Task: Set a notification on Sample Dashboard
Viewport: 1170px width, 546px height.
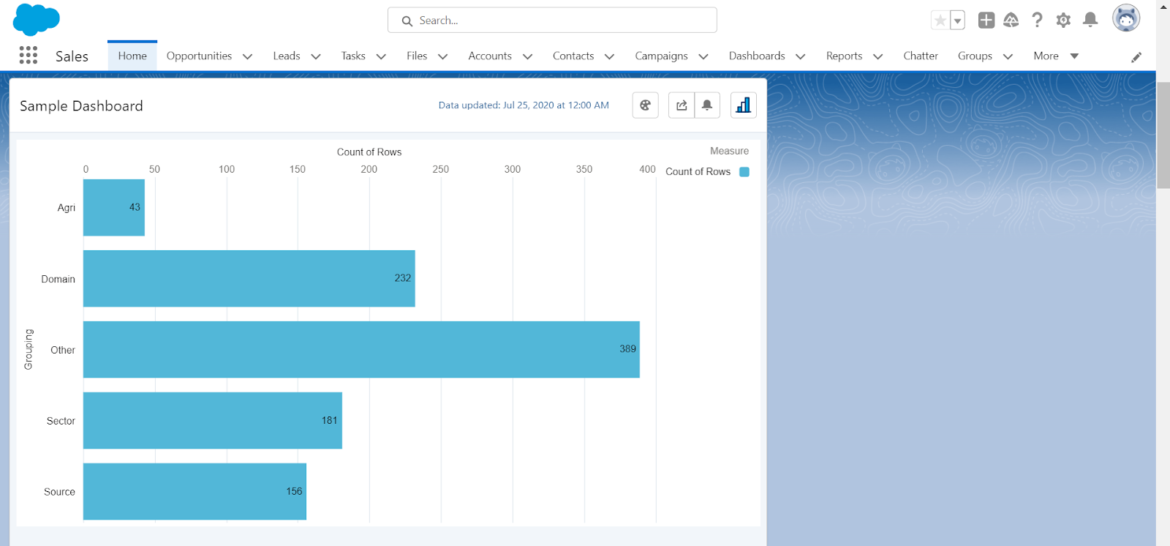Action: pos(707,106)
